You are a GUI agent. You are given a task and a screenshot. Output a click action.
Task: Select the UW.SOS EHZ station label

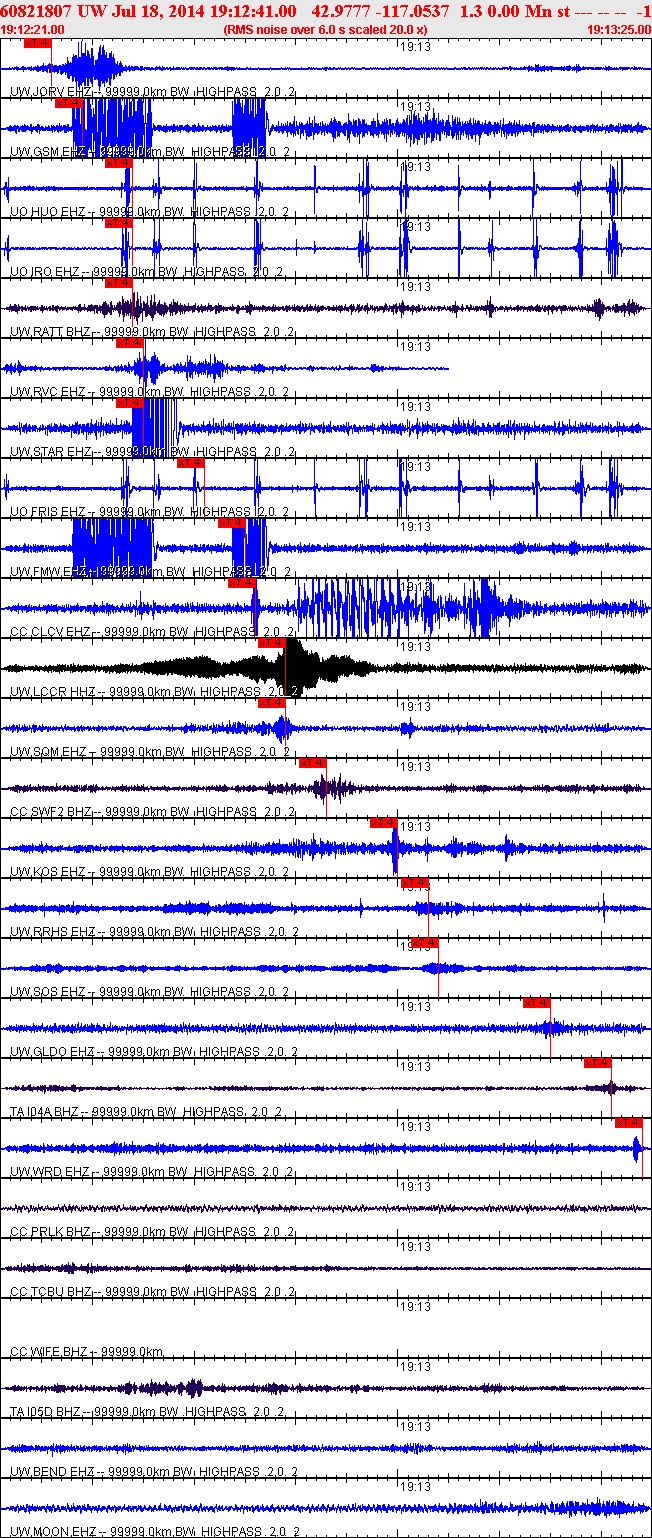(48, 991)
